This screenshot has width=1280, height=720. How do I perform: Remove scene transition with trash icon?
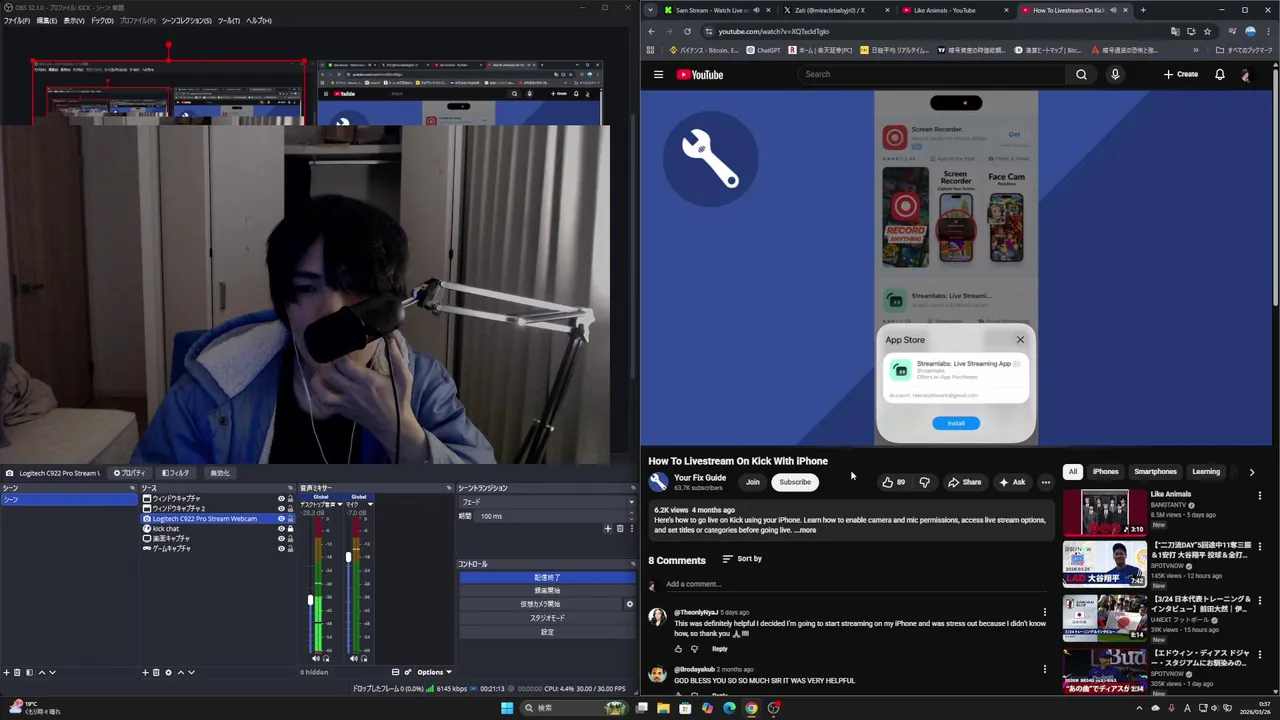(x=619, y=528)
